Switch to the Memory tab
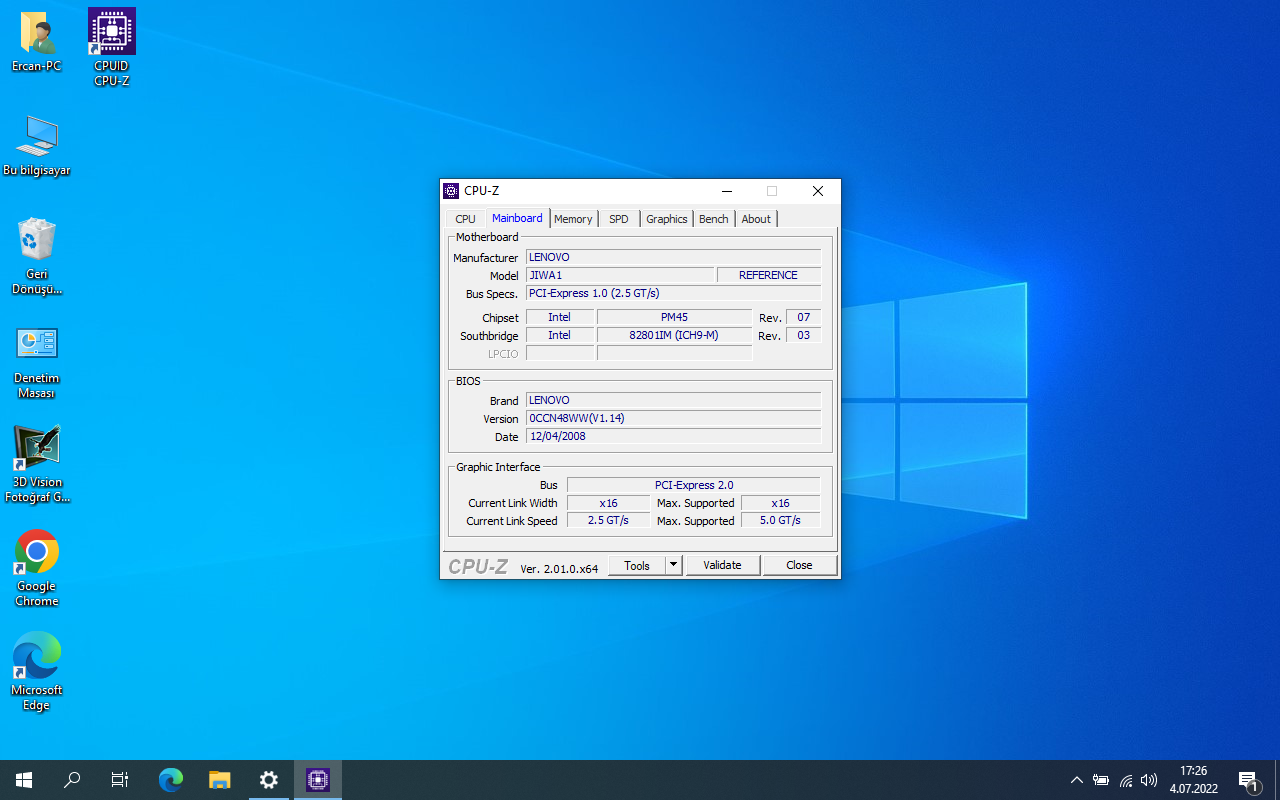 coord(573,219)
